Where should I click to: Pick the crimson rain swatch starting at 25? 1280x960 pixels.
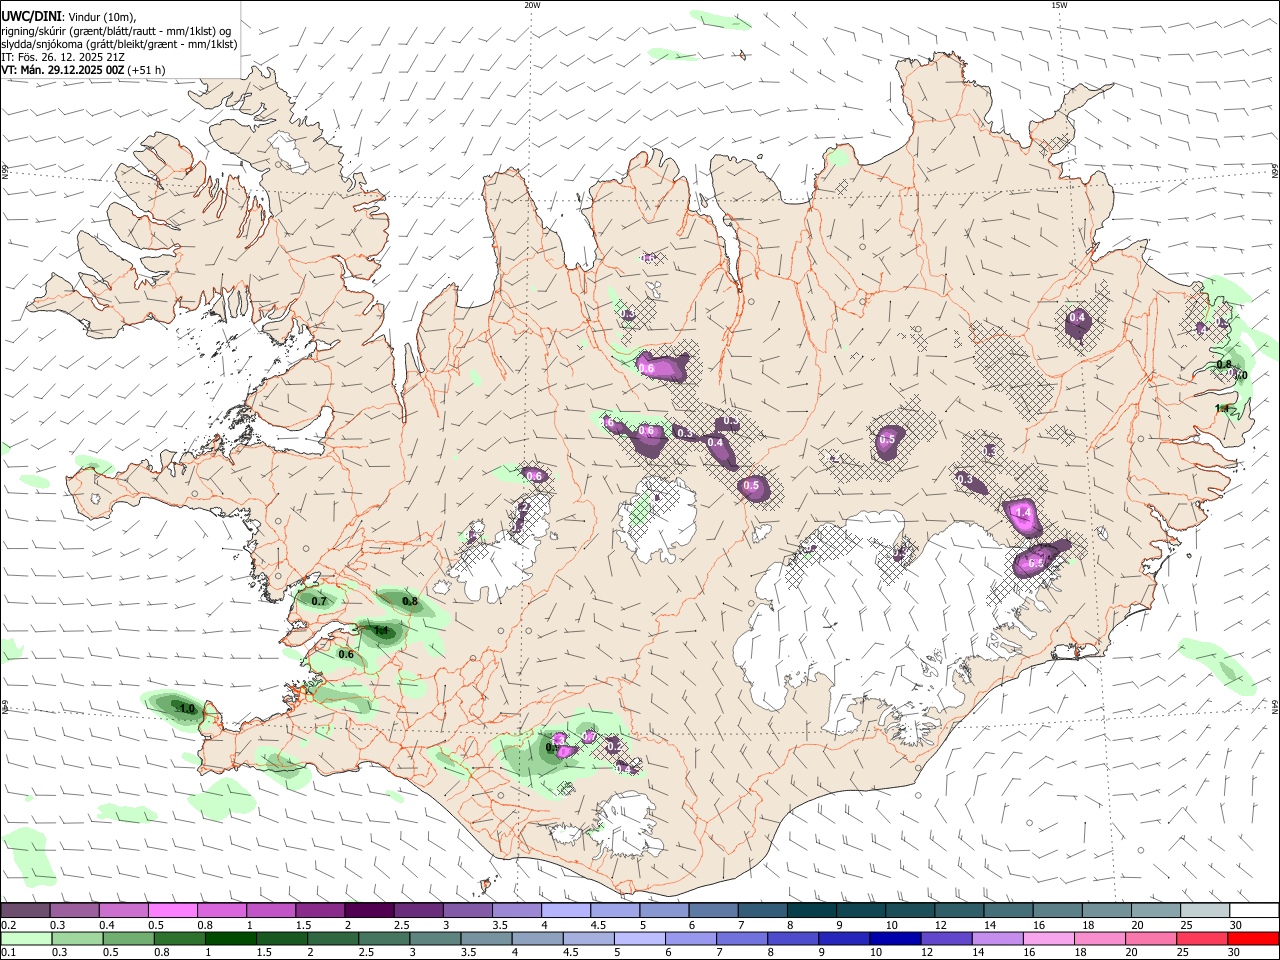point(1203,939)
